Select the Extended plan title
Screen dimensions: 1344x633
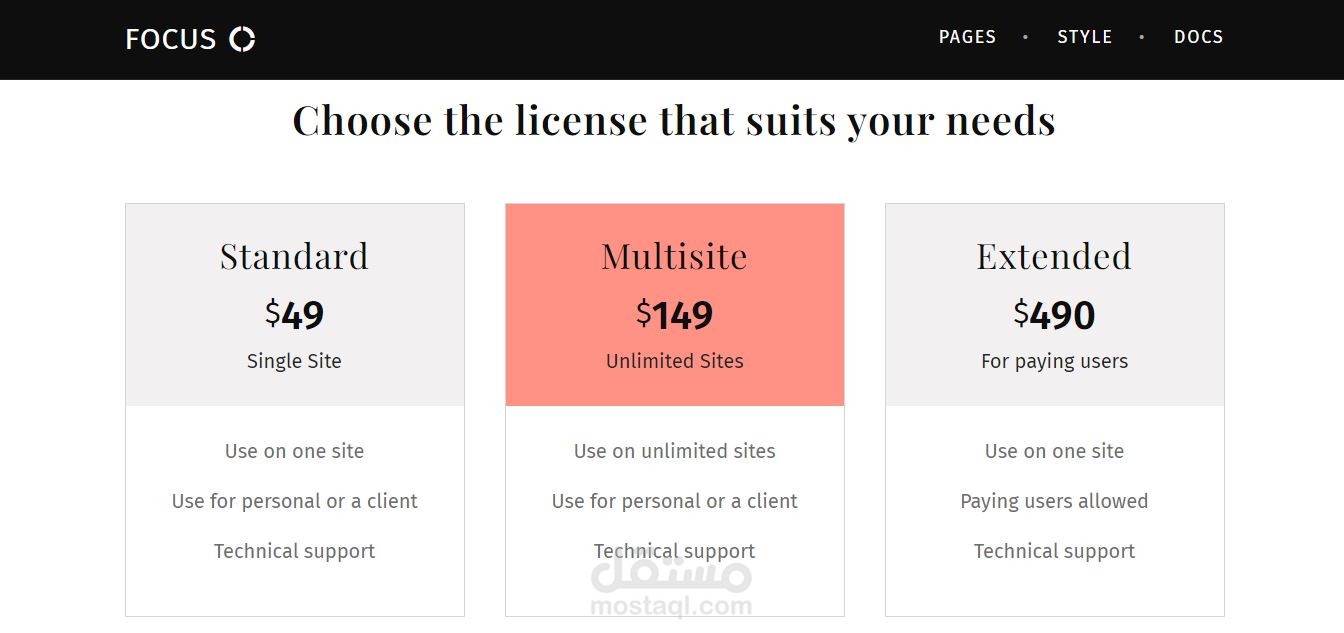pos(1054,256)
